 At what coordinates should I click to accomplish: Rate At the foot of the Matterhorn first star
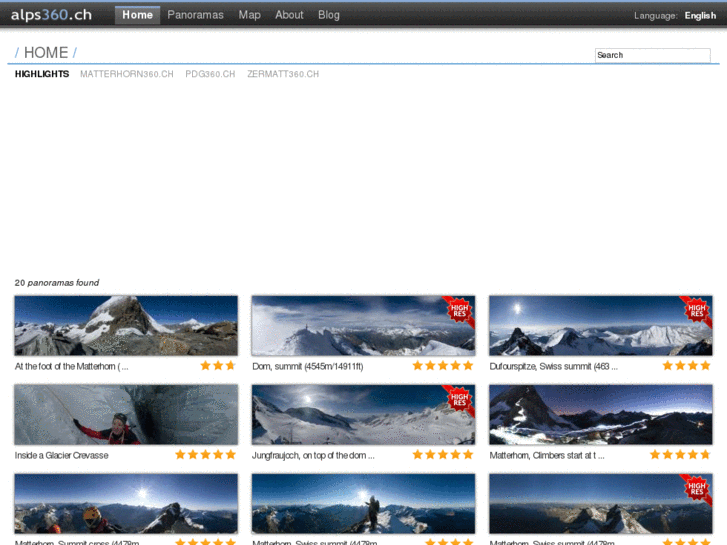click(x=205, y=365)
